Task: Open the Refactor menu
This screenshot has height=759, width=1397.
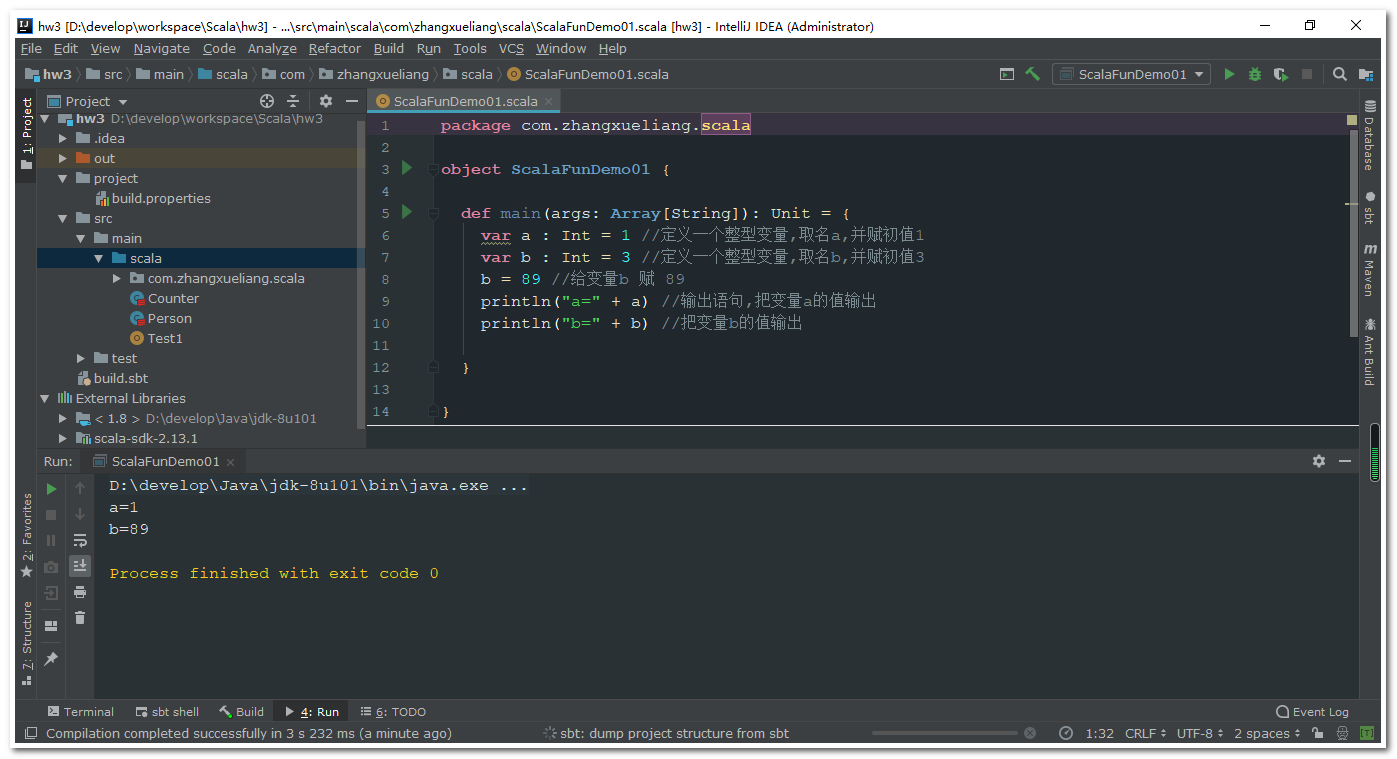Action: [x=334, y=48]
